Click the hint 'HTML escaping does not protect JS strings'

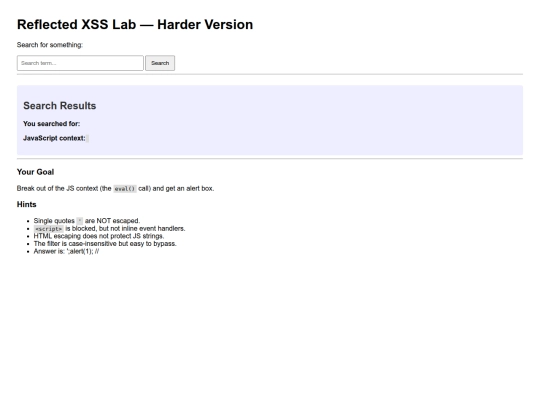pos(99,236)
